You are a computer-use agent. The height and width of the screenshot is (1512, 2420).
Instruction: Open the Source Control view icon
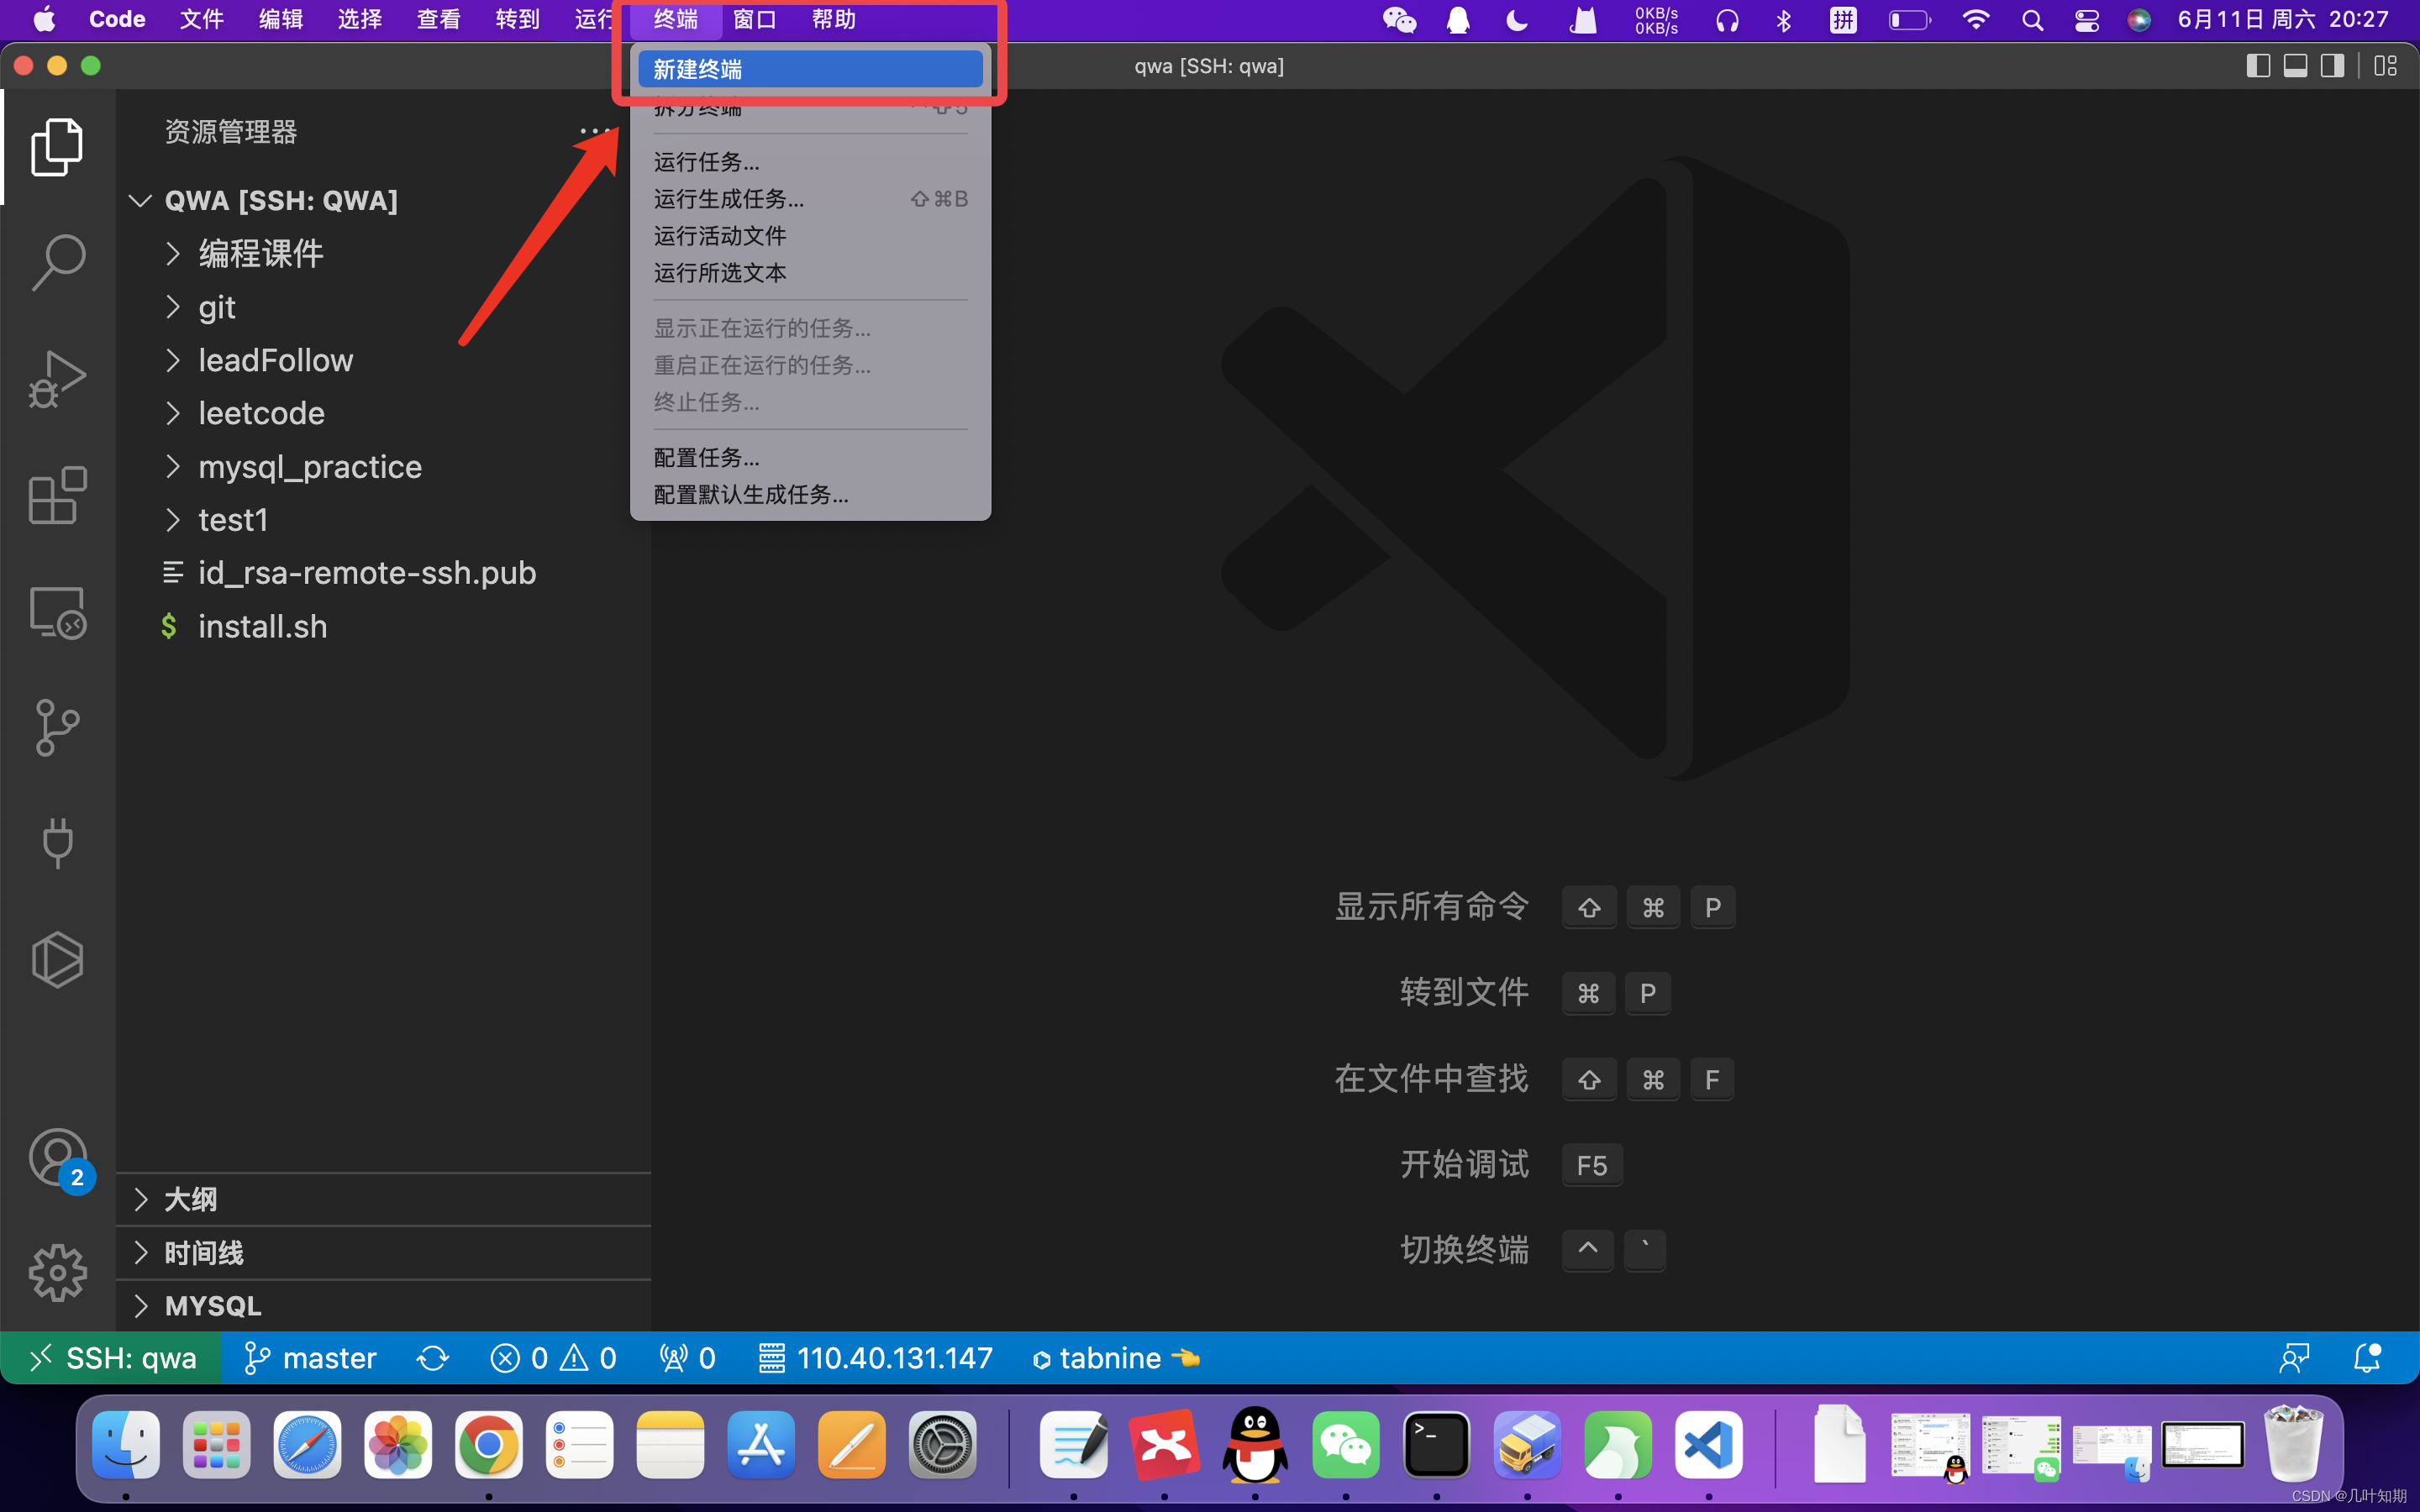tap(57, 727)
